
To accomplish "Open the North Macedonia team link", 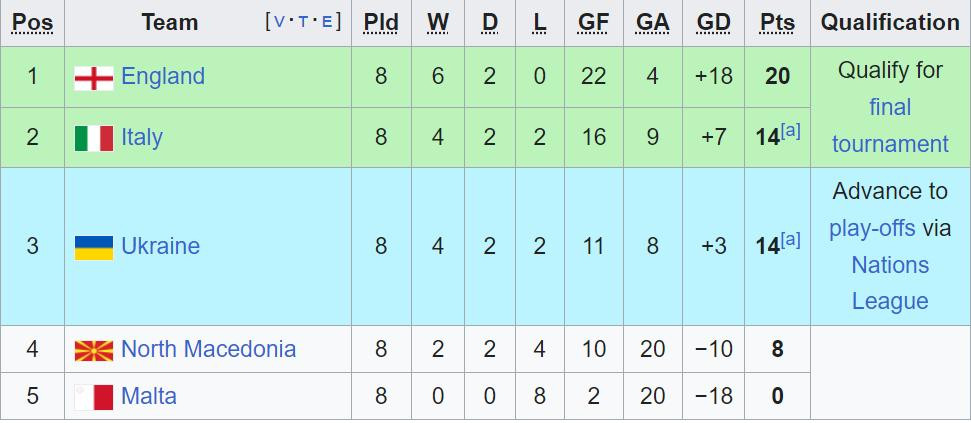I will 208,349.
